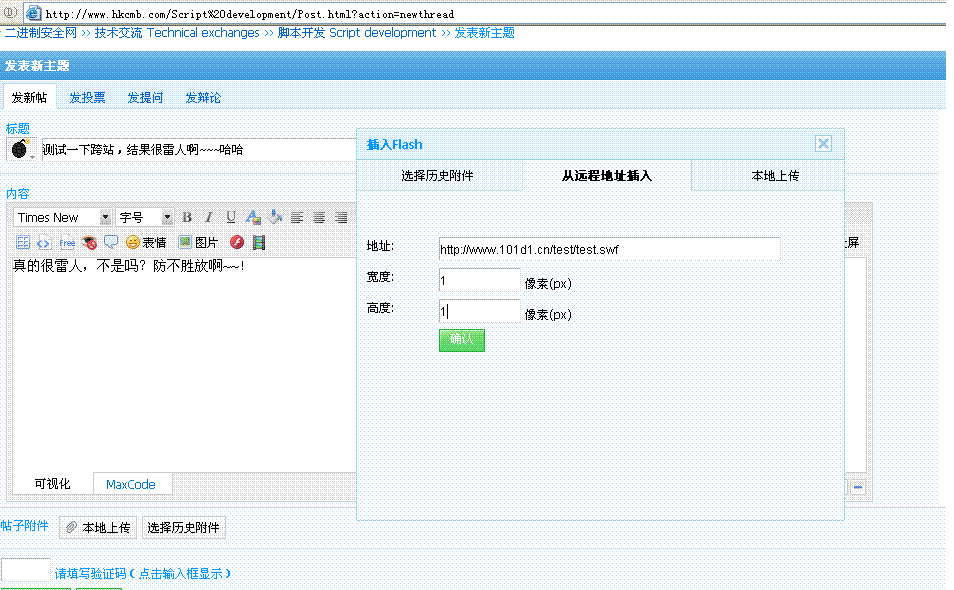Open the 表情 emoticon picker
Image resolution: width=954 pixels, height=590 pixels.
pyautogui.click(x=146, y=243)
